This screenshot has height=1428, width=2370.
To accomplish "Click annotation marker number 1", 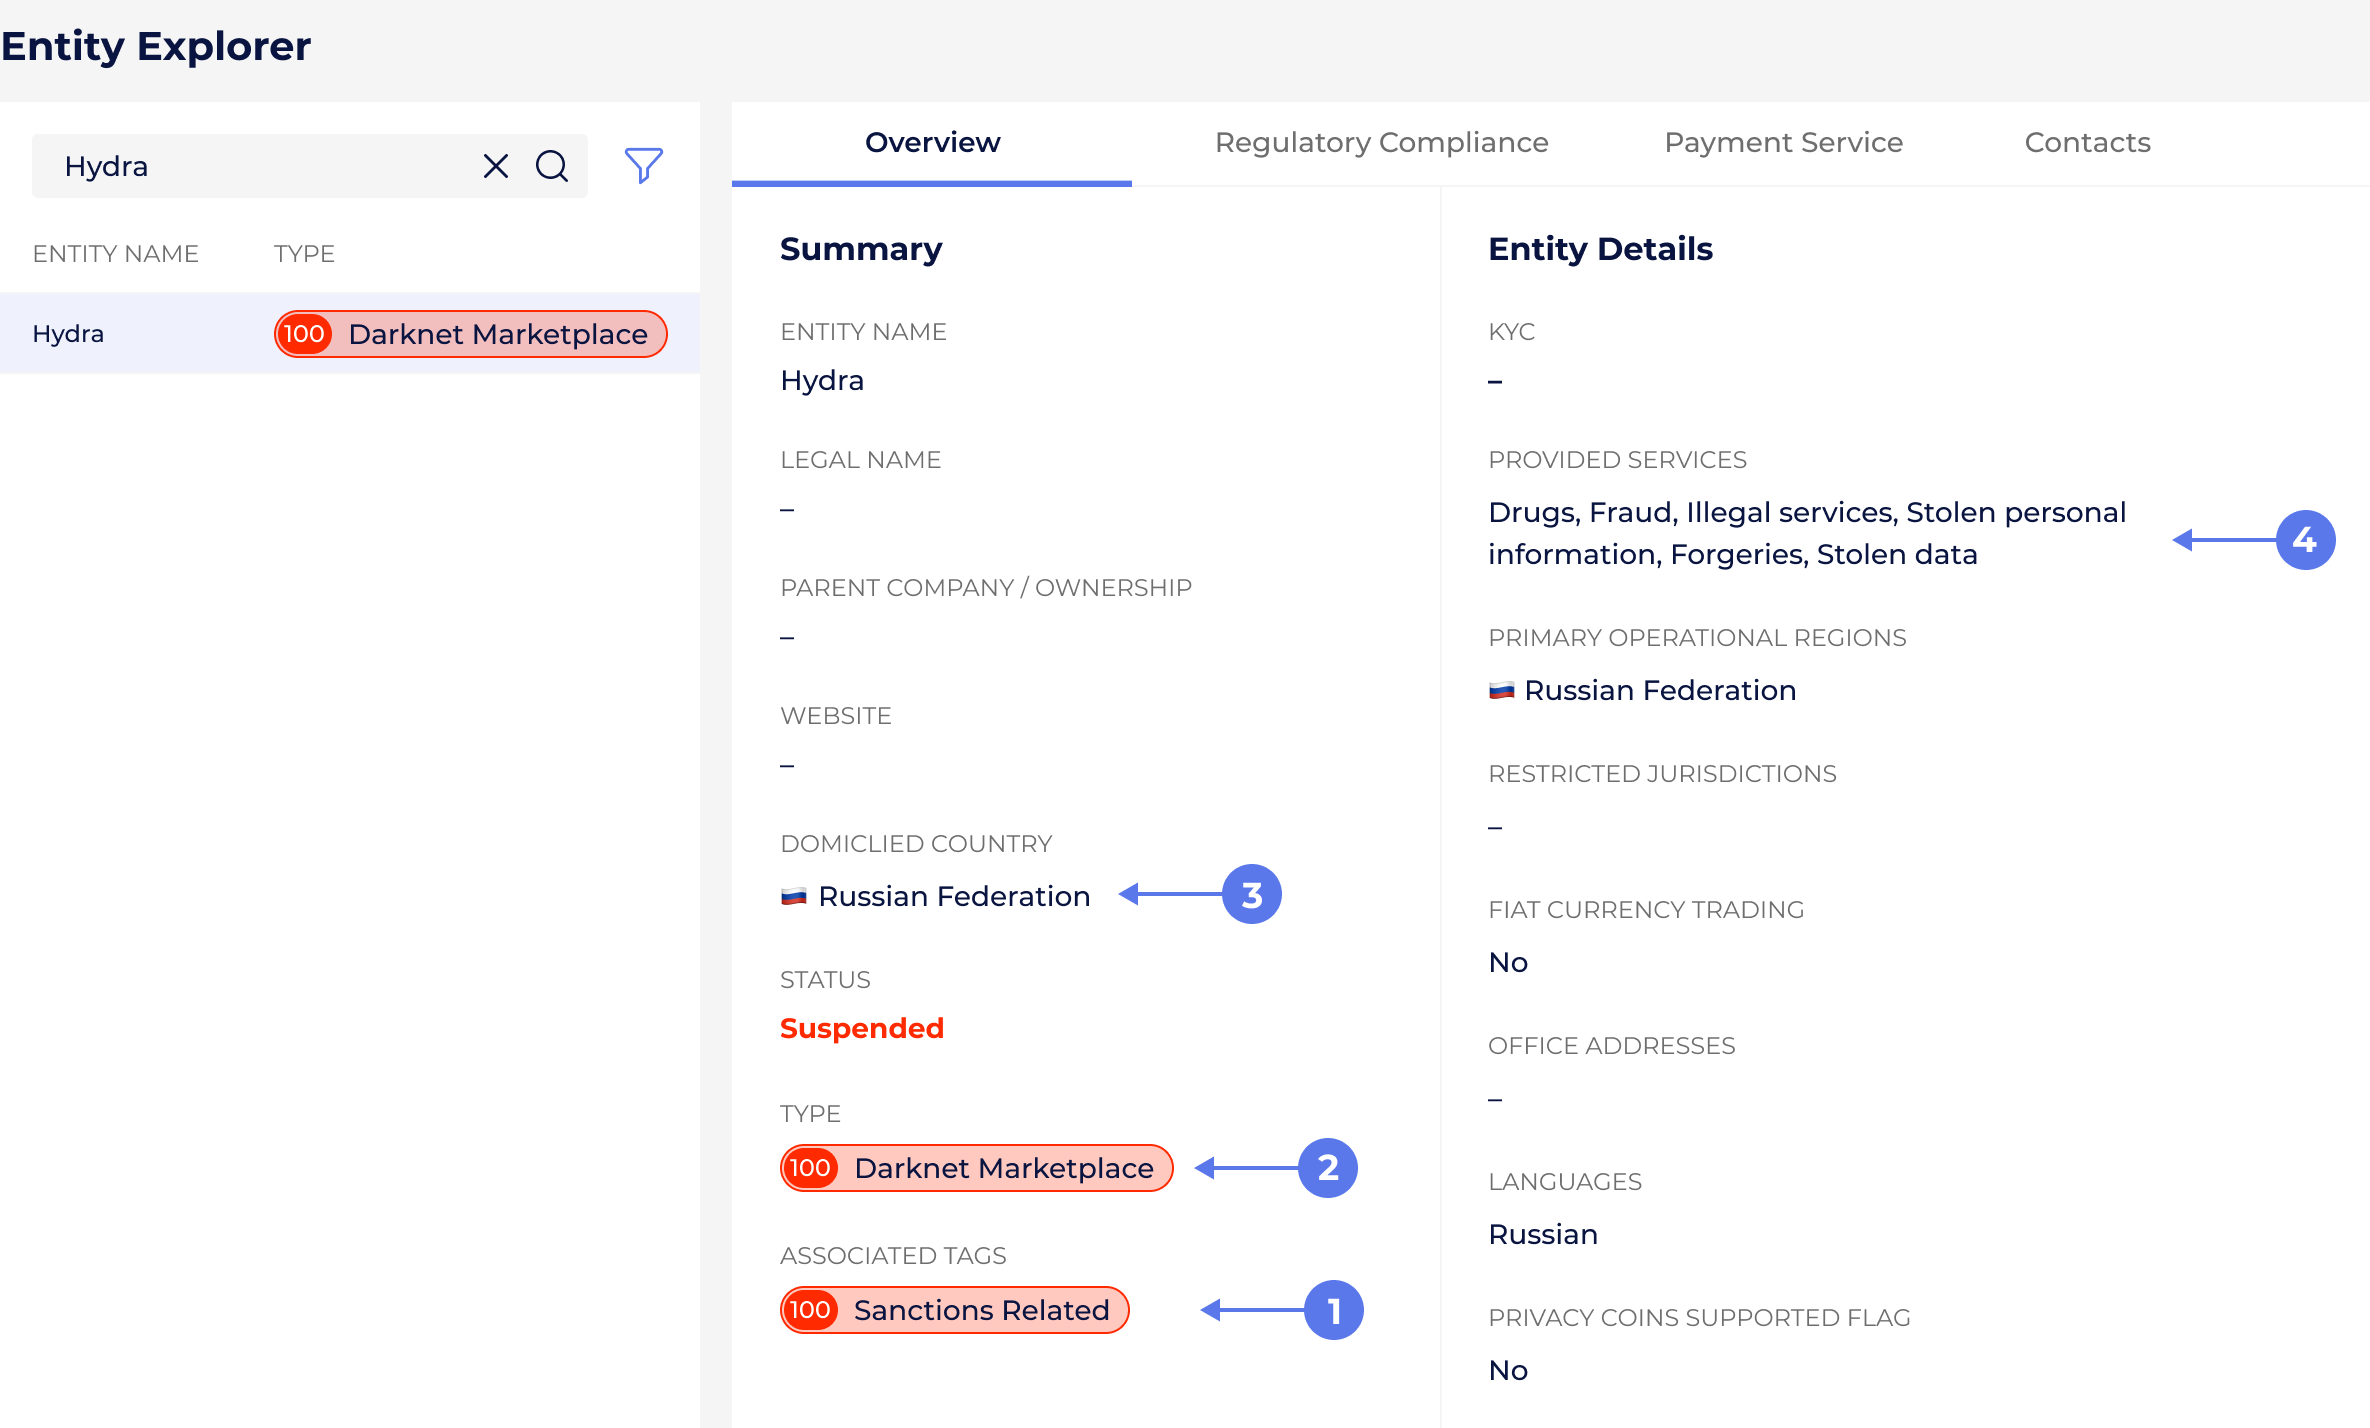I will [x=1334, y=1310].
